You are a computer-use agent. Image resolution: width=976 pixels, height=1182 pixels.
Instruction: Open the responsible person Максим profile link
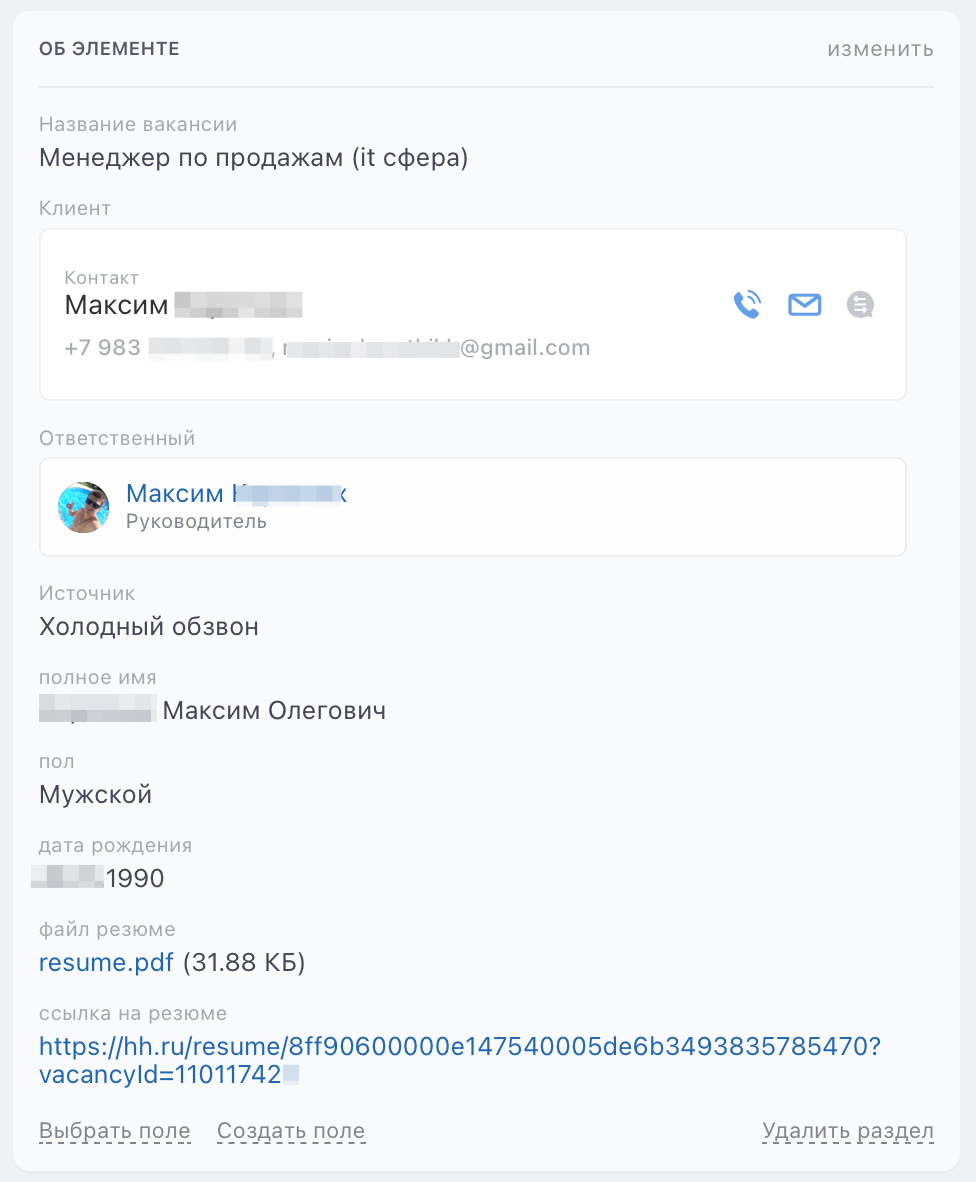tap(236, 493)
